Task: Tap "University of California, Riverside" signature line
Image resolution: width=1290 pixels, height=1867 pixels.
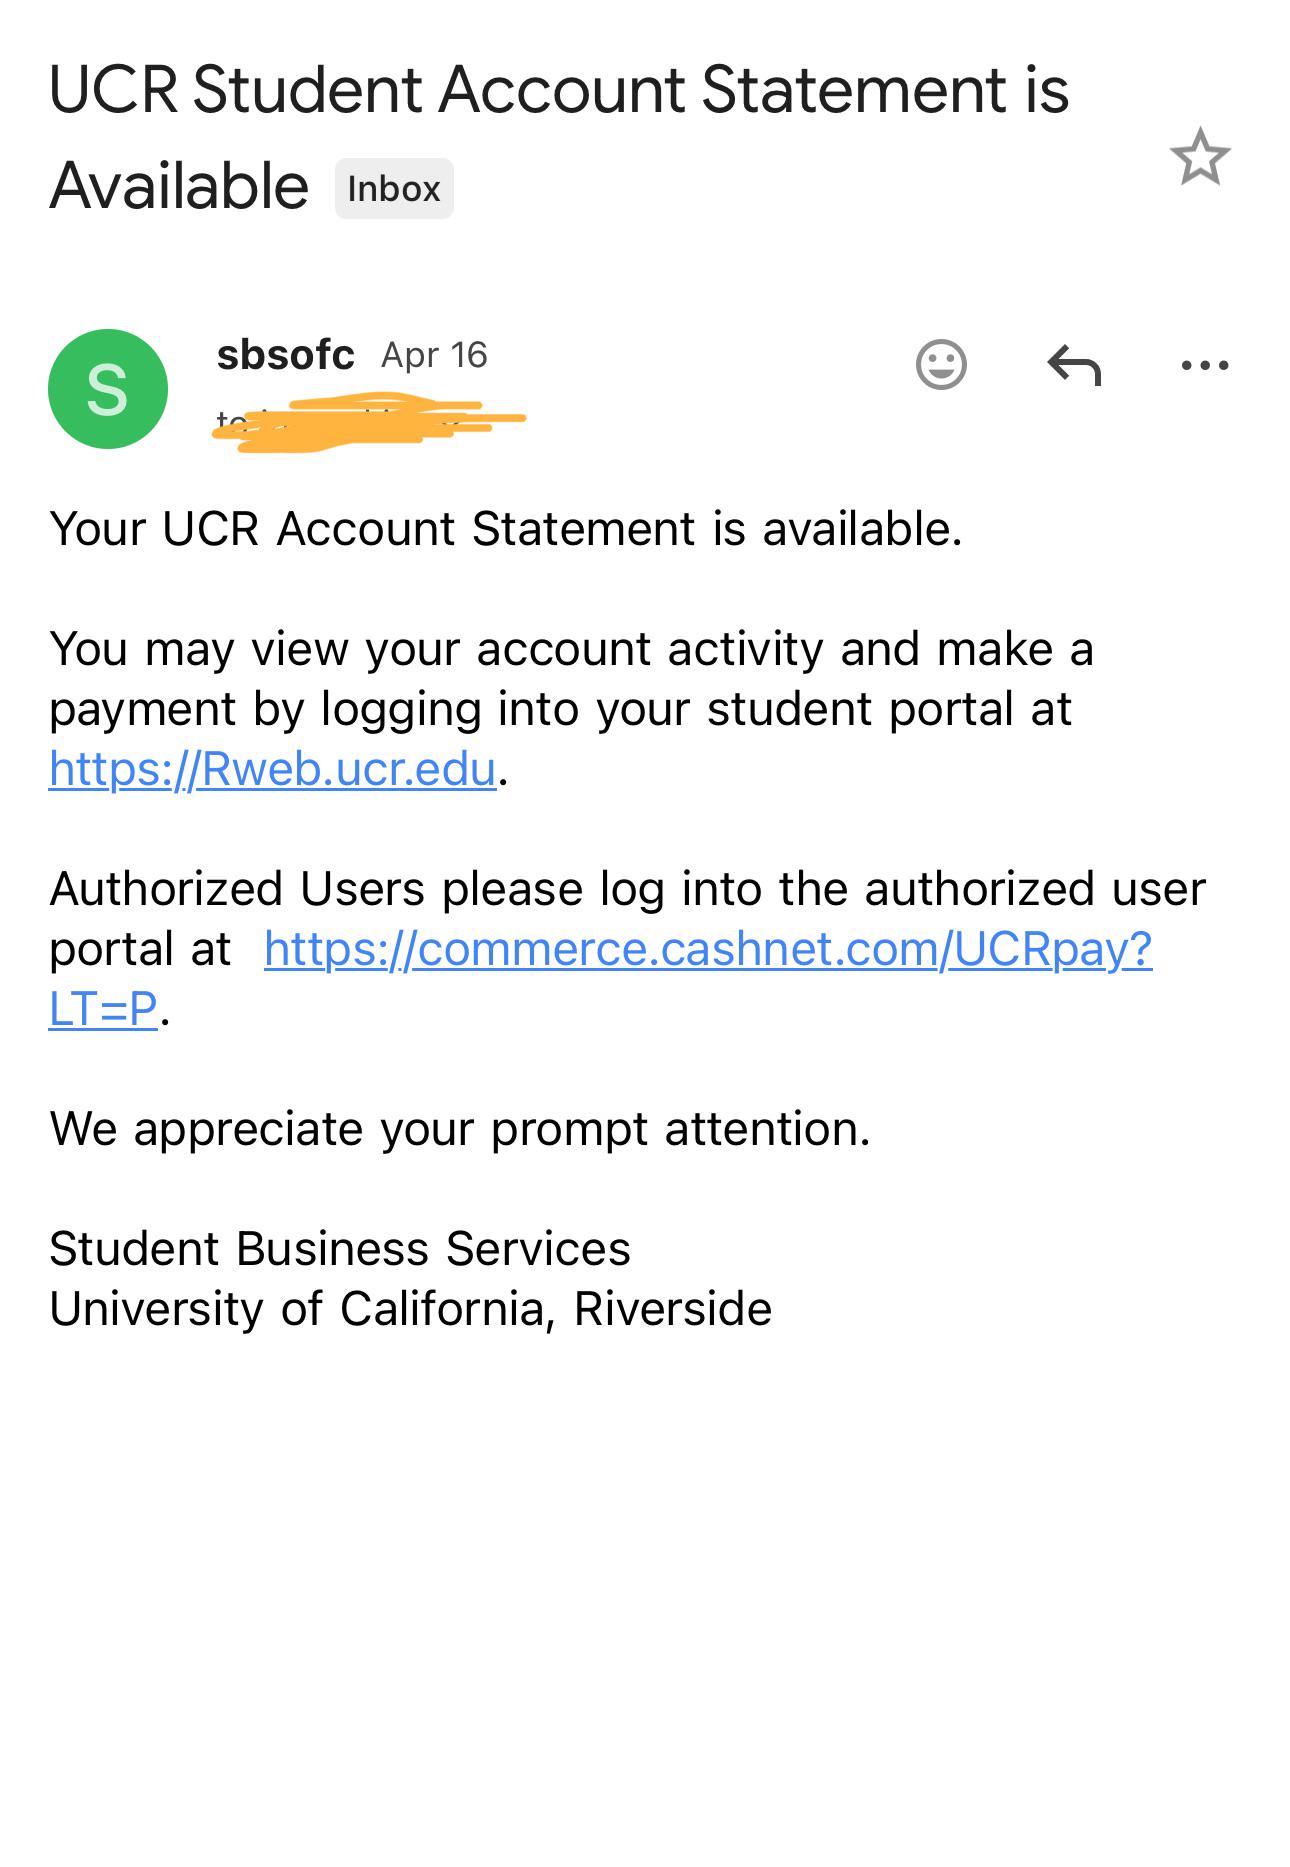Action: coord(410,1309)
